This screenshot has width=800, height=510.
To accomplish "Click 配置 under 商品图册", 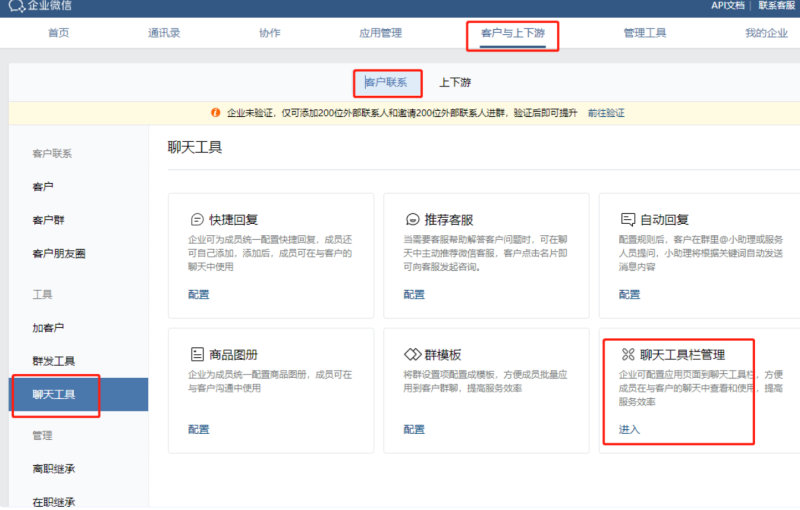I will (198, 429).
